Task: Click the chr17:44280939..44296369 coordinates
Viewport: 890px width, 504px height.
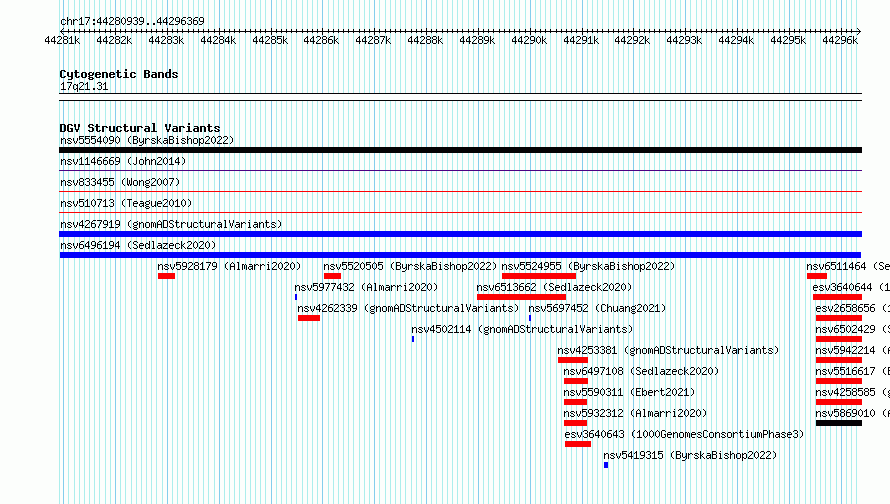Action: [x=132, y=21]
